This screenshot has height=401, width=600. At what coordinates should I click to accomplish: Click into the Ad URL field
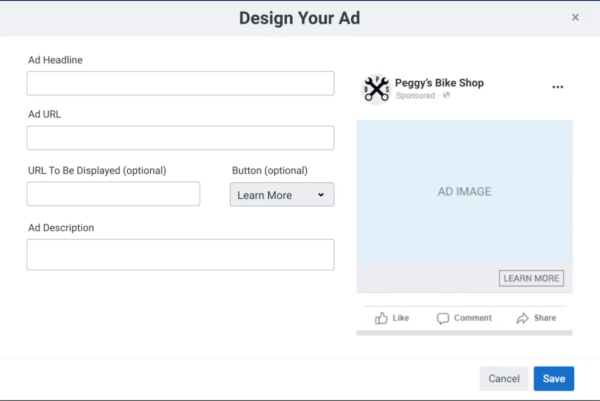(180, 138)
